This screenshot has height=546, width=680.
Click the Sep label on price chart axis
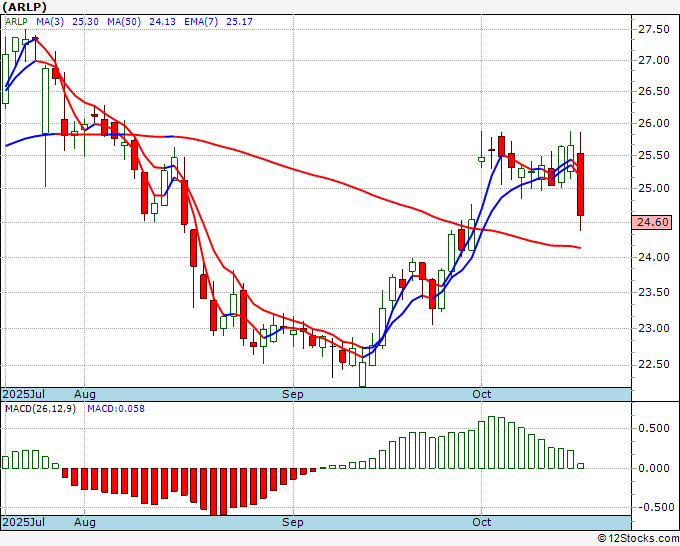tap(293, 394)
